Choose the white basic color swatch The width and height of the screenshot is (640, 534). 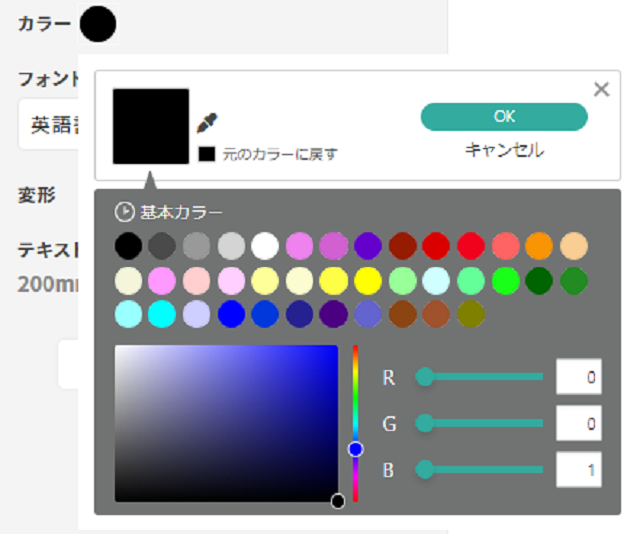click(265, 246)
